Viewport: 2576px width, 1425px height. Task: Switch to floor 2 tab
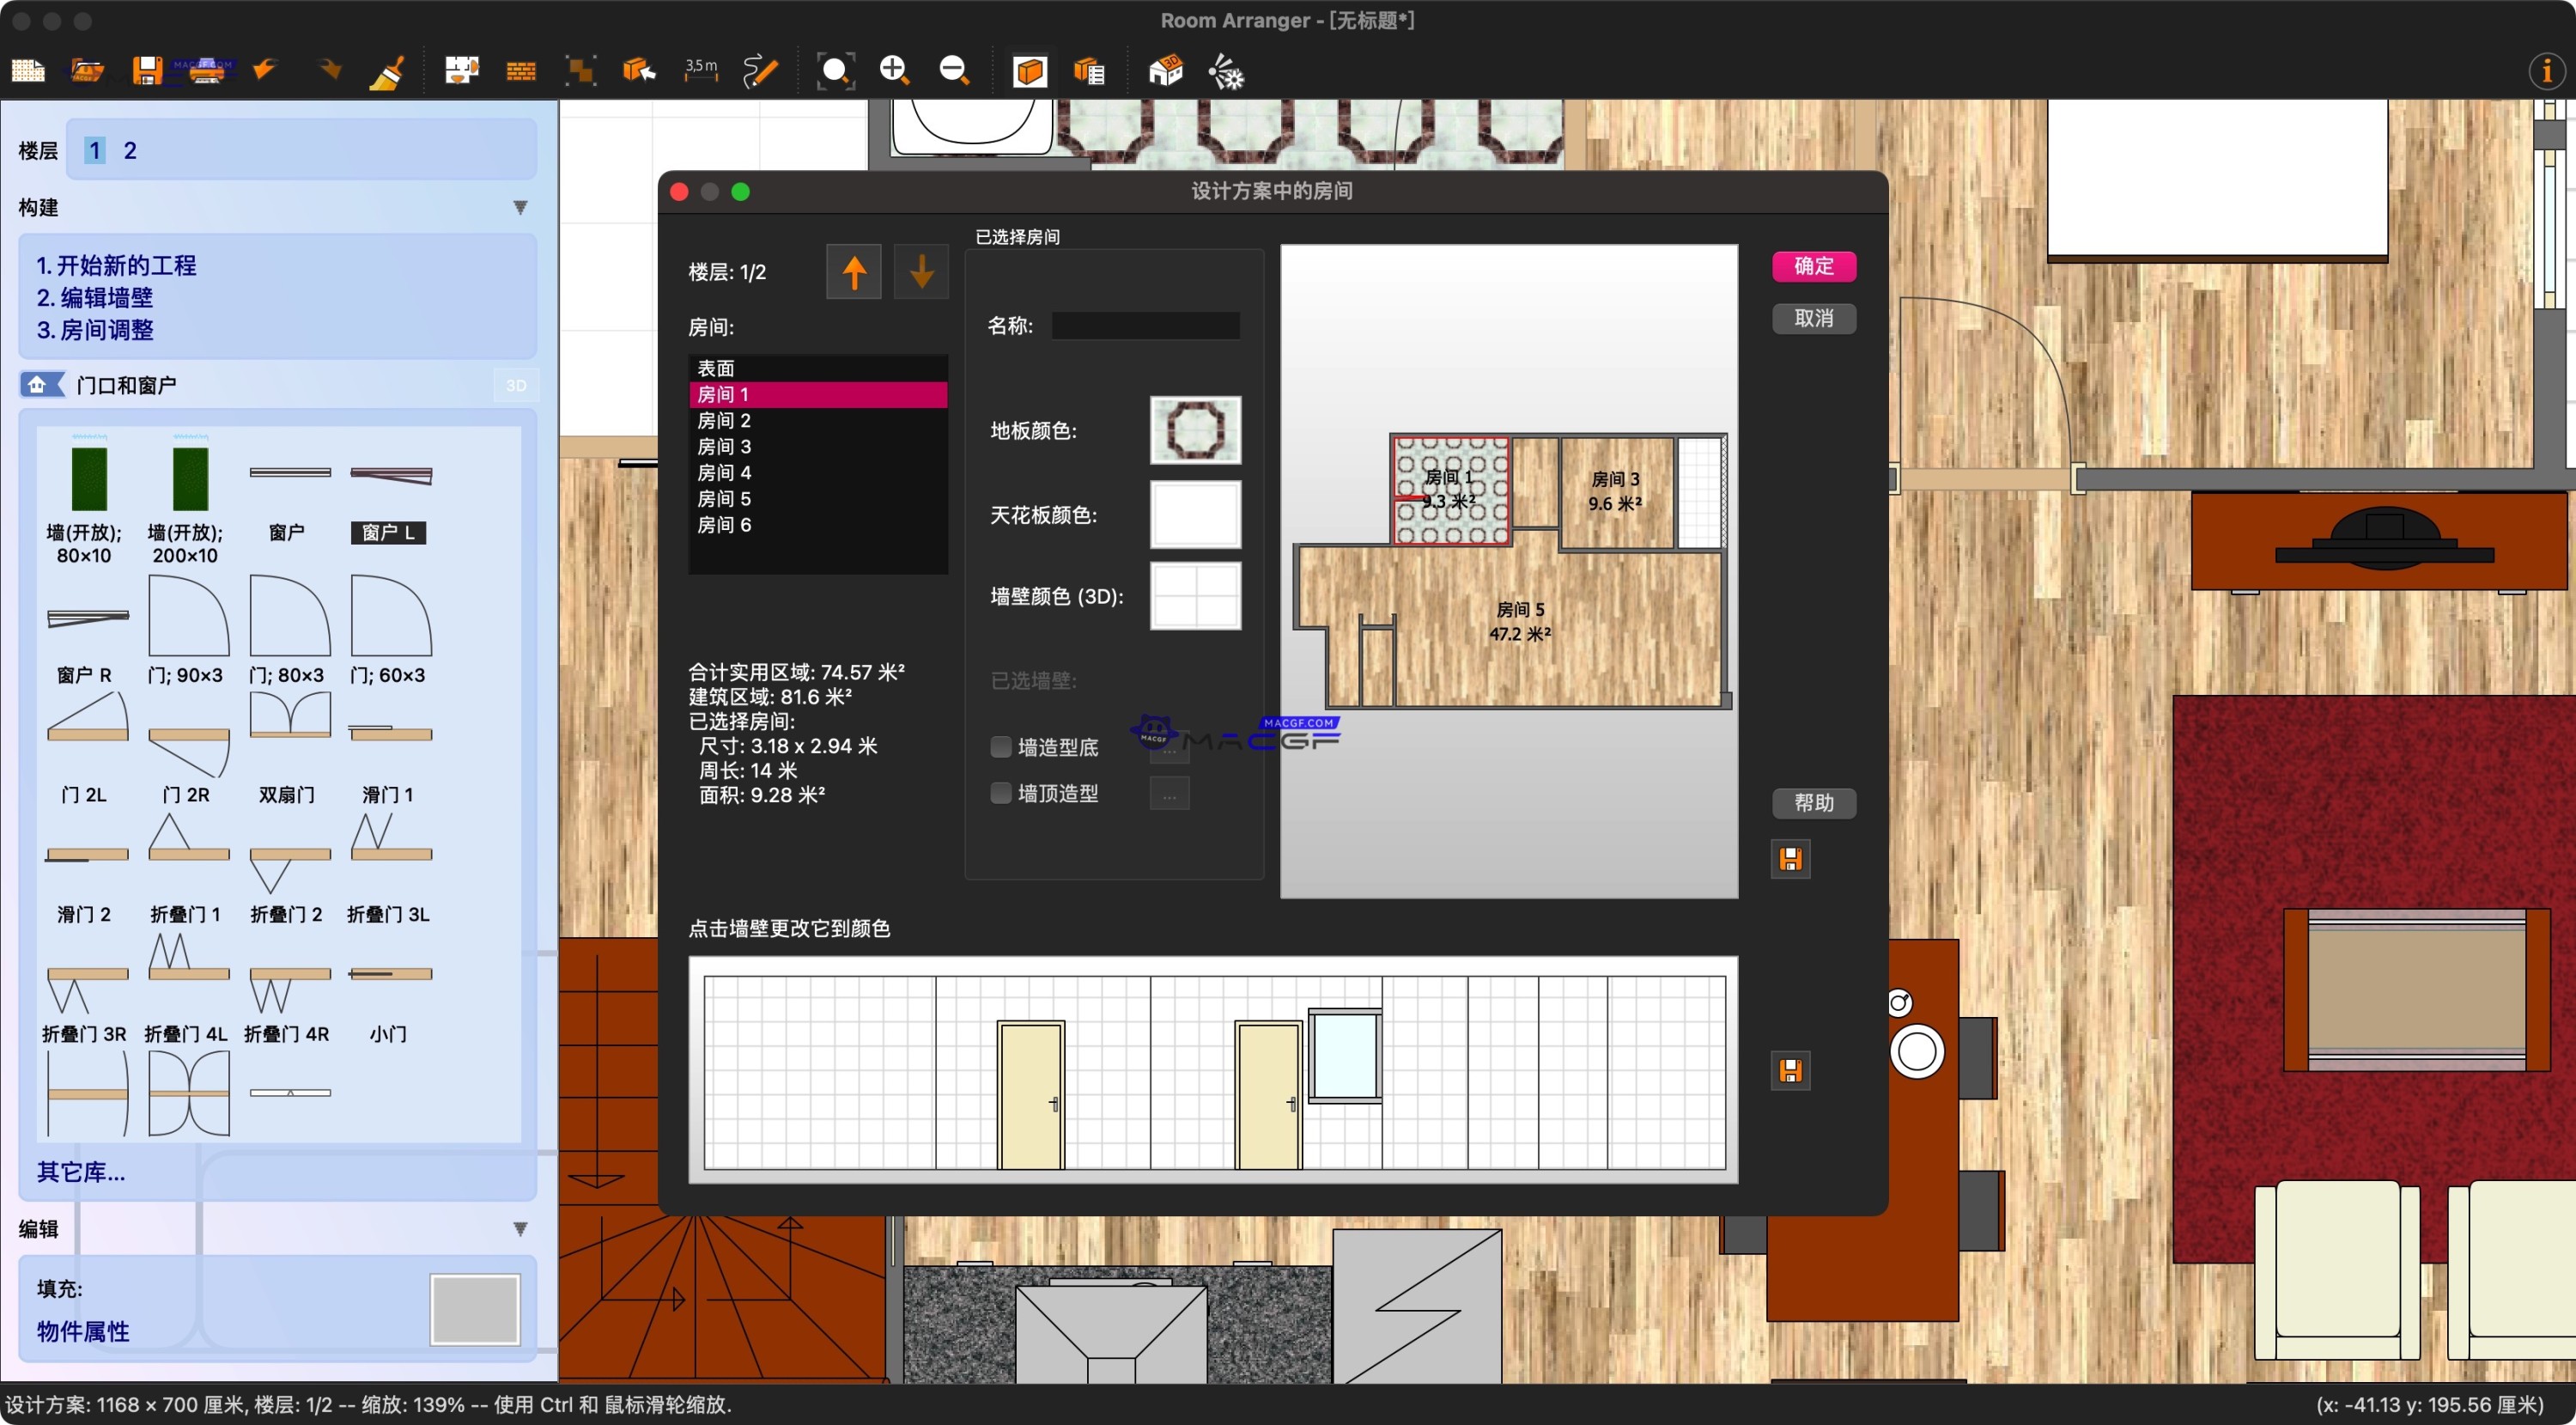[130, 149]
